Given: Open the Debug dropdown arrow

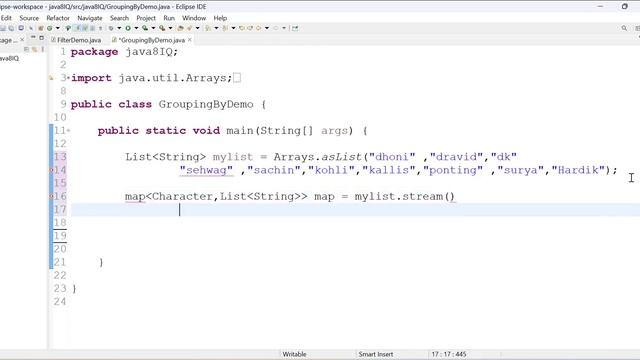Looking at the screenshot, I should point(119,28).
